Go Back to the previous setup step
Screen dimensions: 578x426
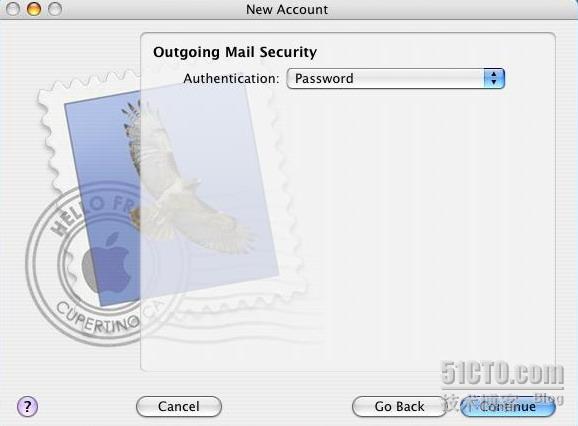pos(399,406)
